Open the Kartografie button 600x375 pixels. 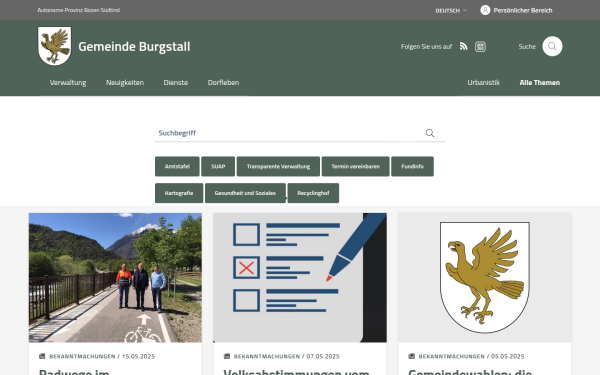179,193
